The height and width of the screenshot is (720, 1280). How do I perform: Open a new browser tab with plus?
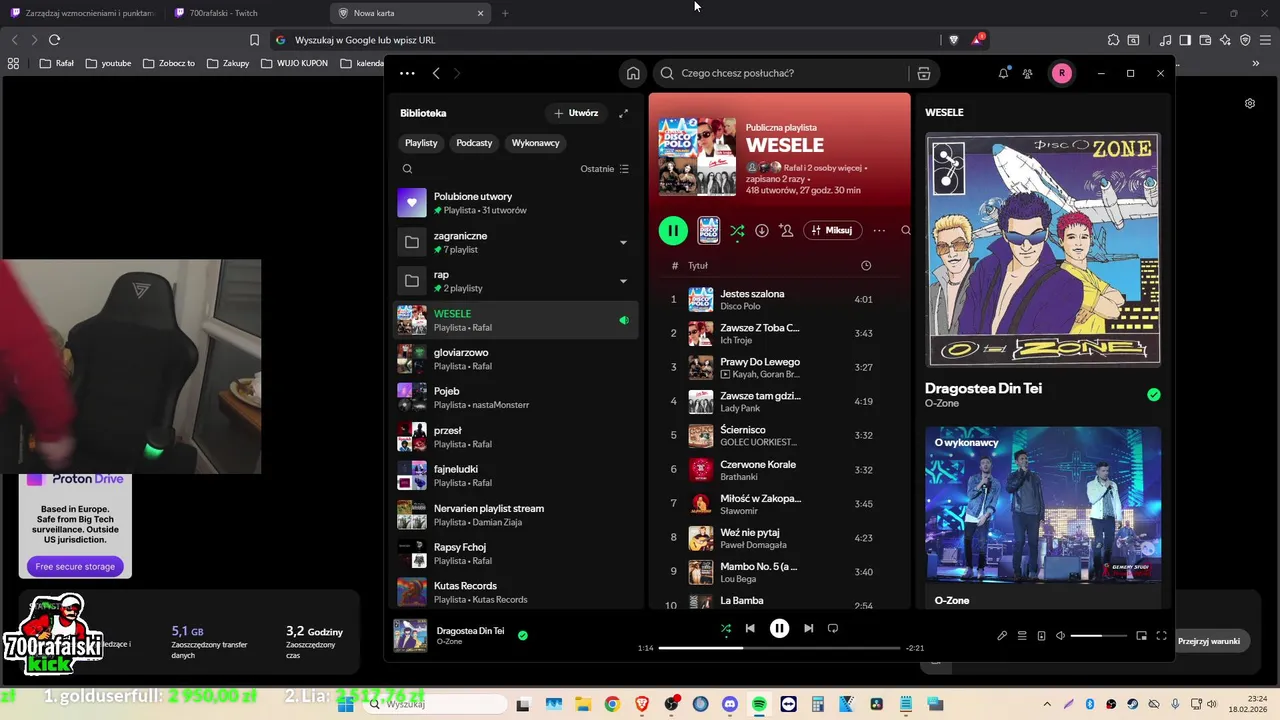pyautogui.click(x=505, y=13)
